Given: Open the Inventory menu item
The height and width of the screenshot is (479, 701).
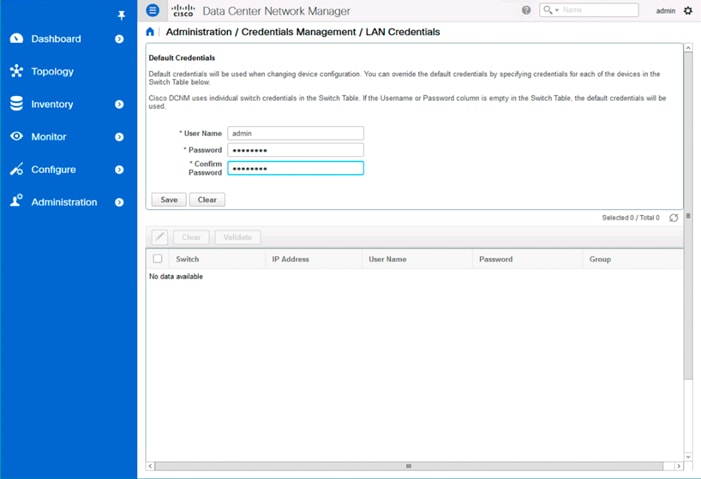Looking at the screenshot, I should pos(52,104).
